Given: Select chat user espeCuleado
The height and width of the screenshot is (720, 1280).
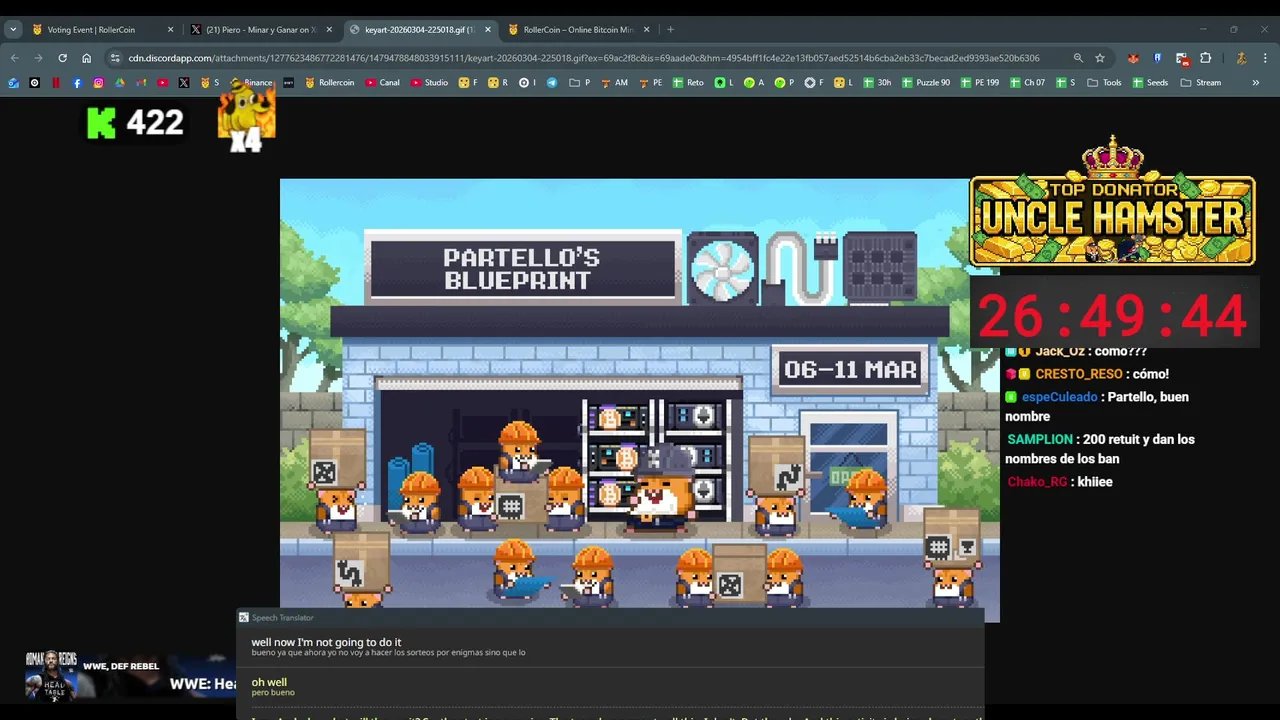Looking at the screenshot, I should (1059, 397).
